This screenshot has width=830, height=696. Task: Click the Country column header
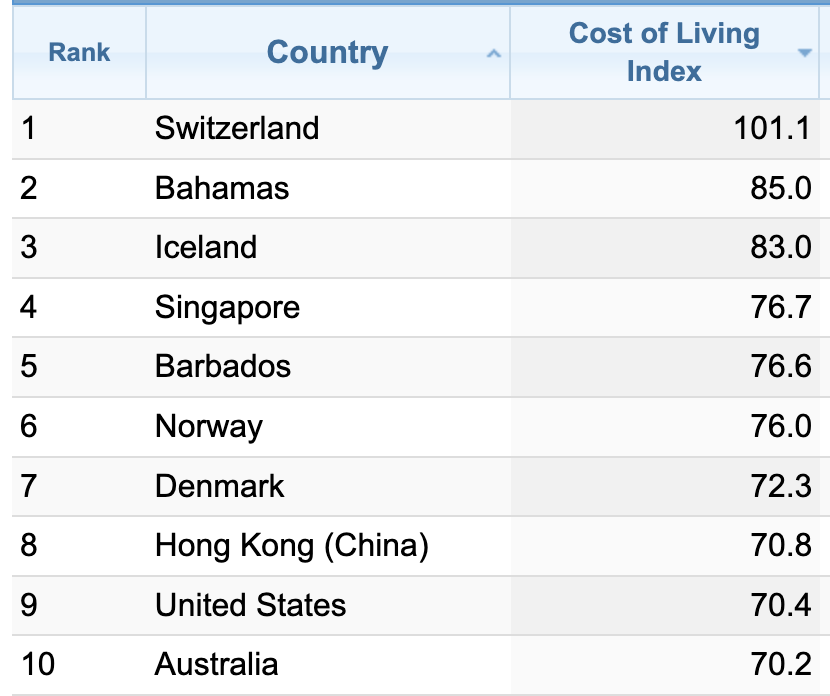click(x=327, y=53)
